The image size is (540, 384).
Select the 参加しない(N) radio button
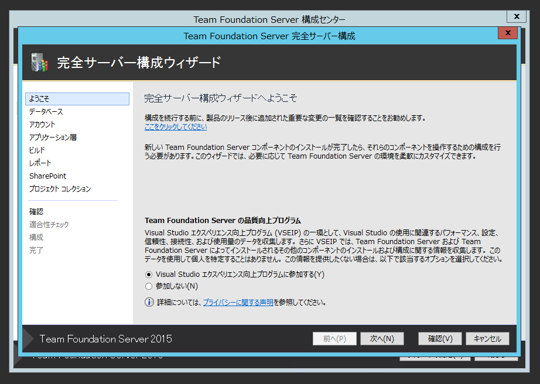click(149, 286)
